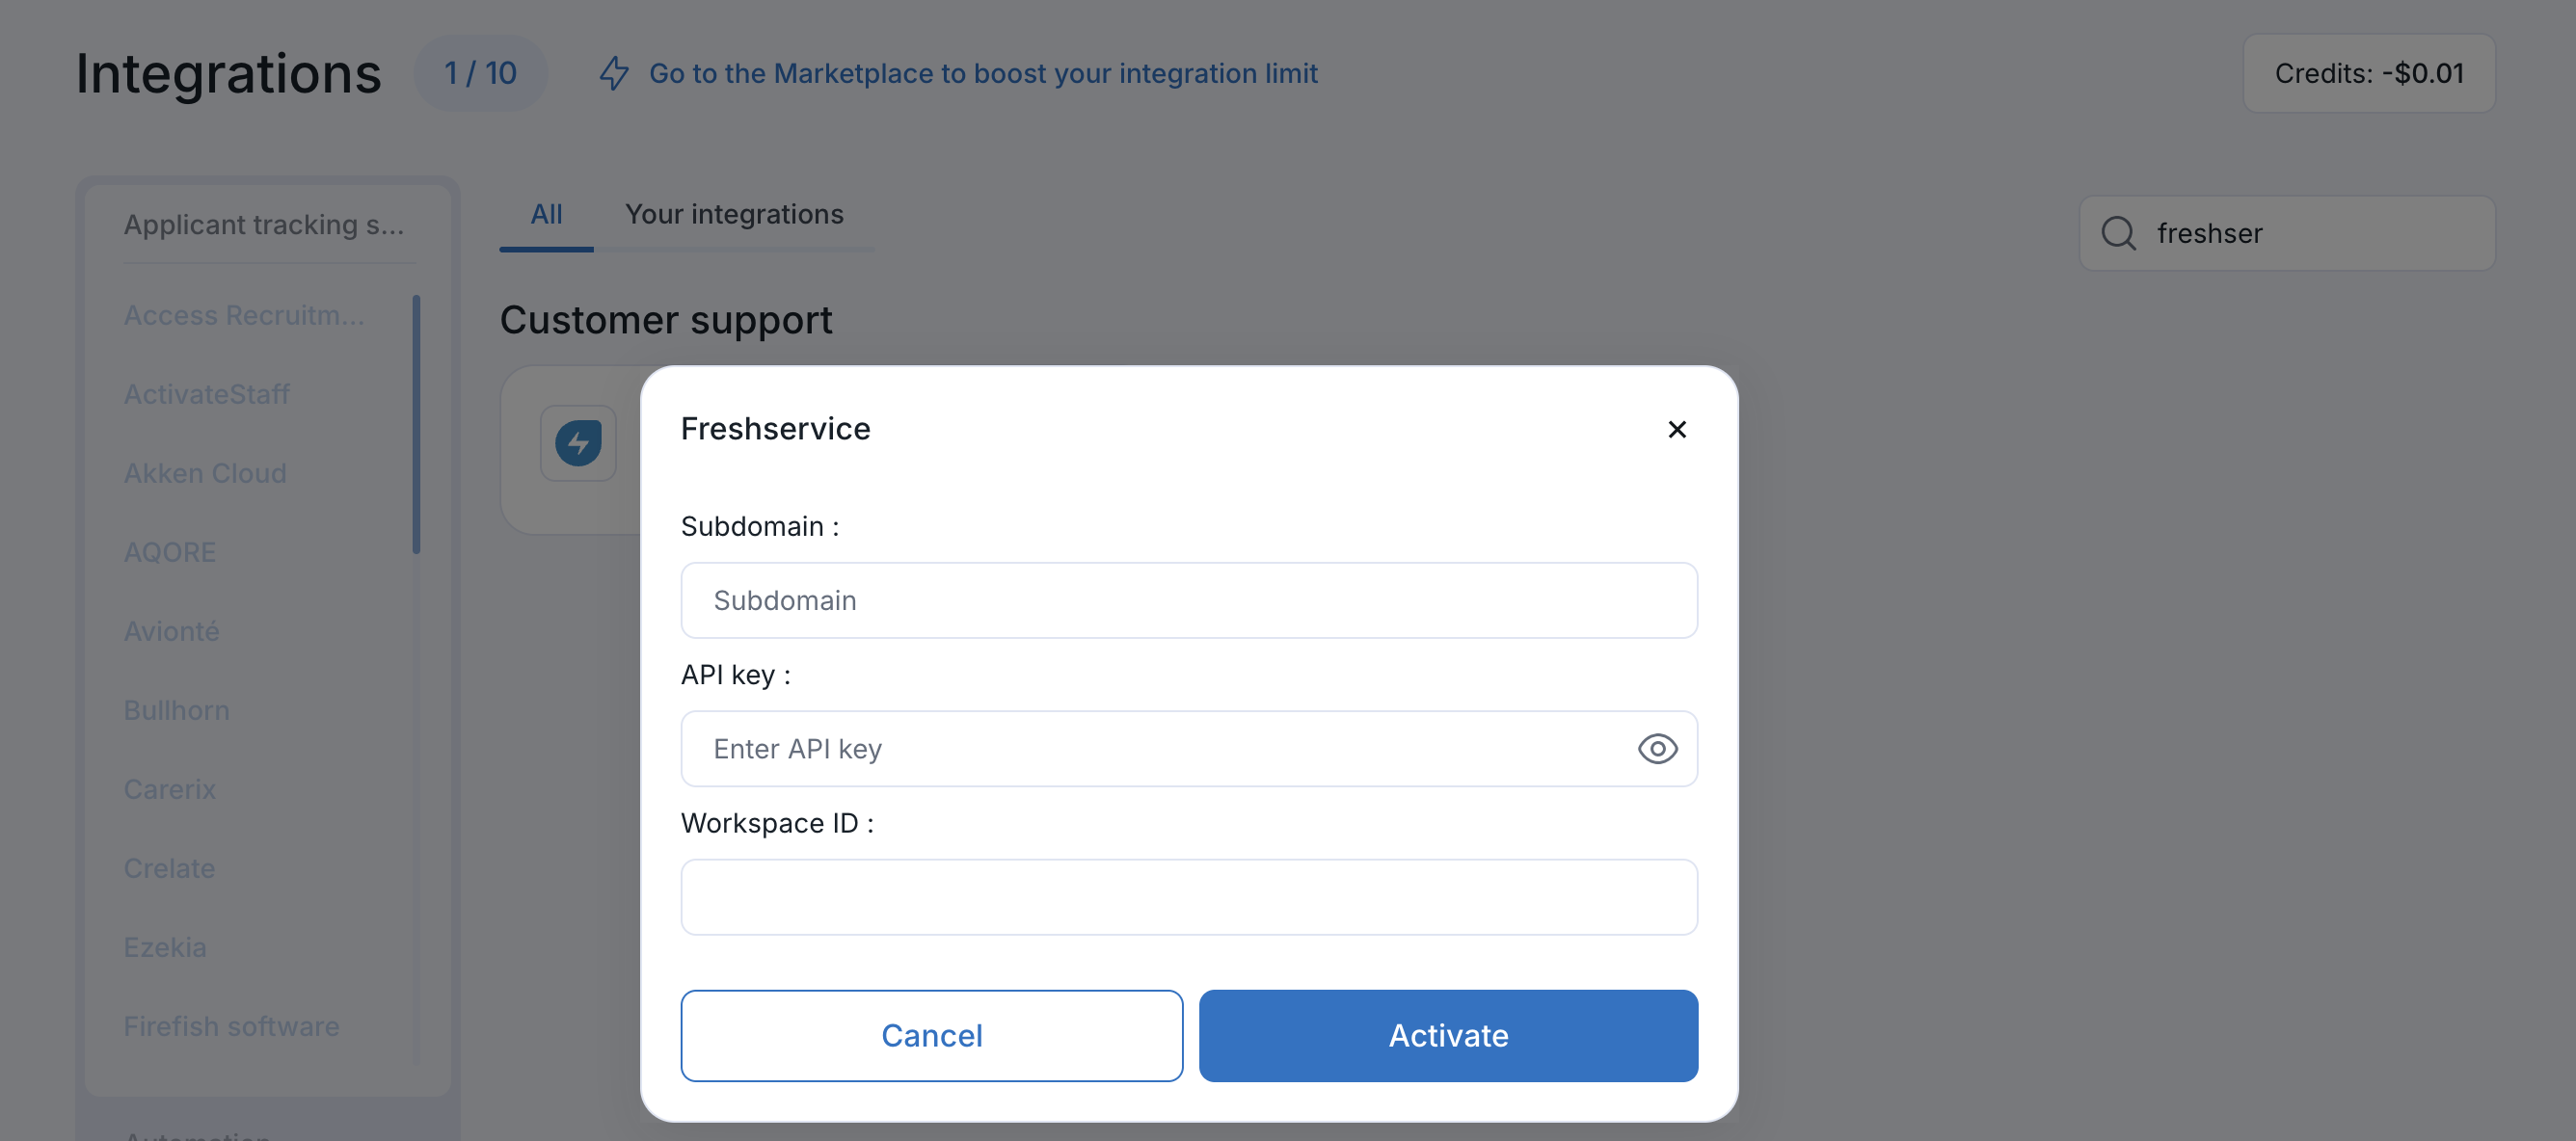
Task: Click the Freshservice lightning logo icon
Action: [578, 443]
